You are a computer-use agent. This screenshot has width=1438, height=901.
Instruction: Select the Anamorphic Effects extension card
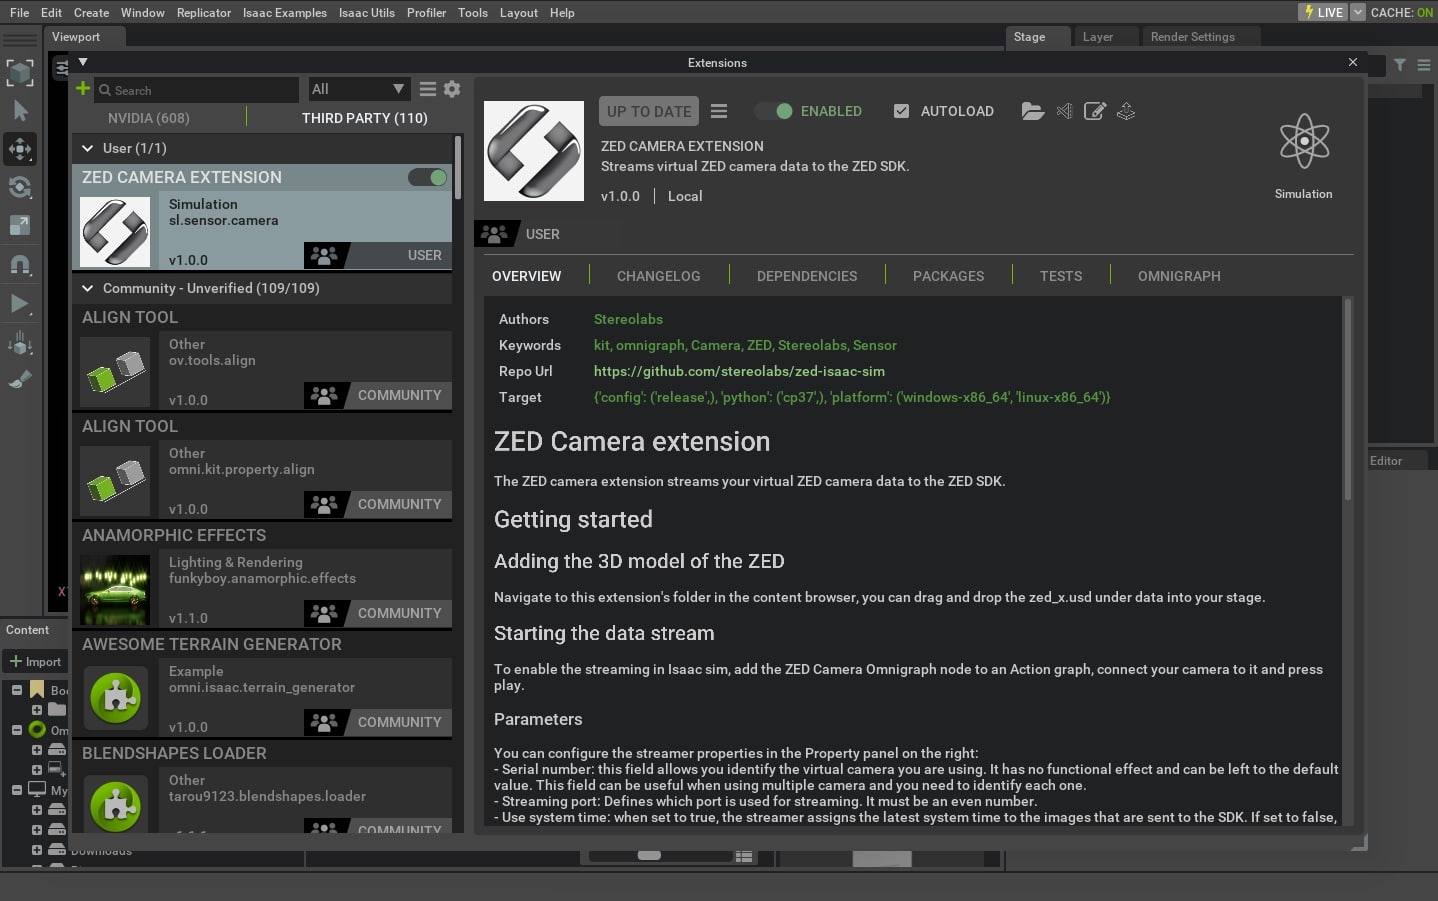(x=263, y=576)
